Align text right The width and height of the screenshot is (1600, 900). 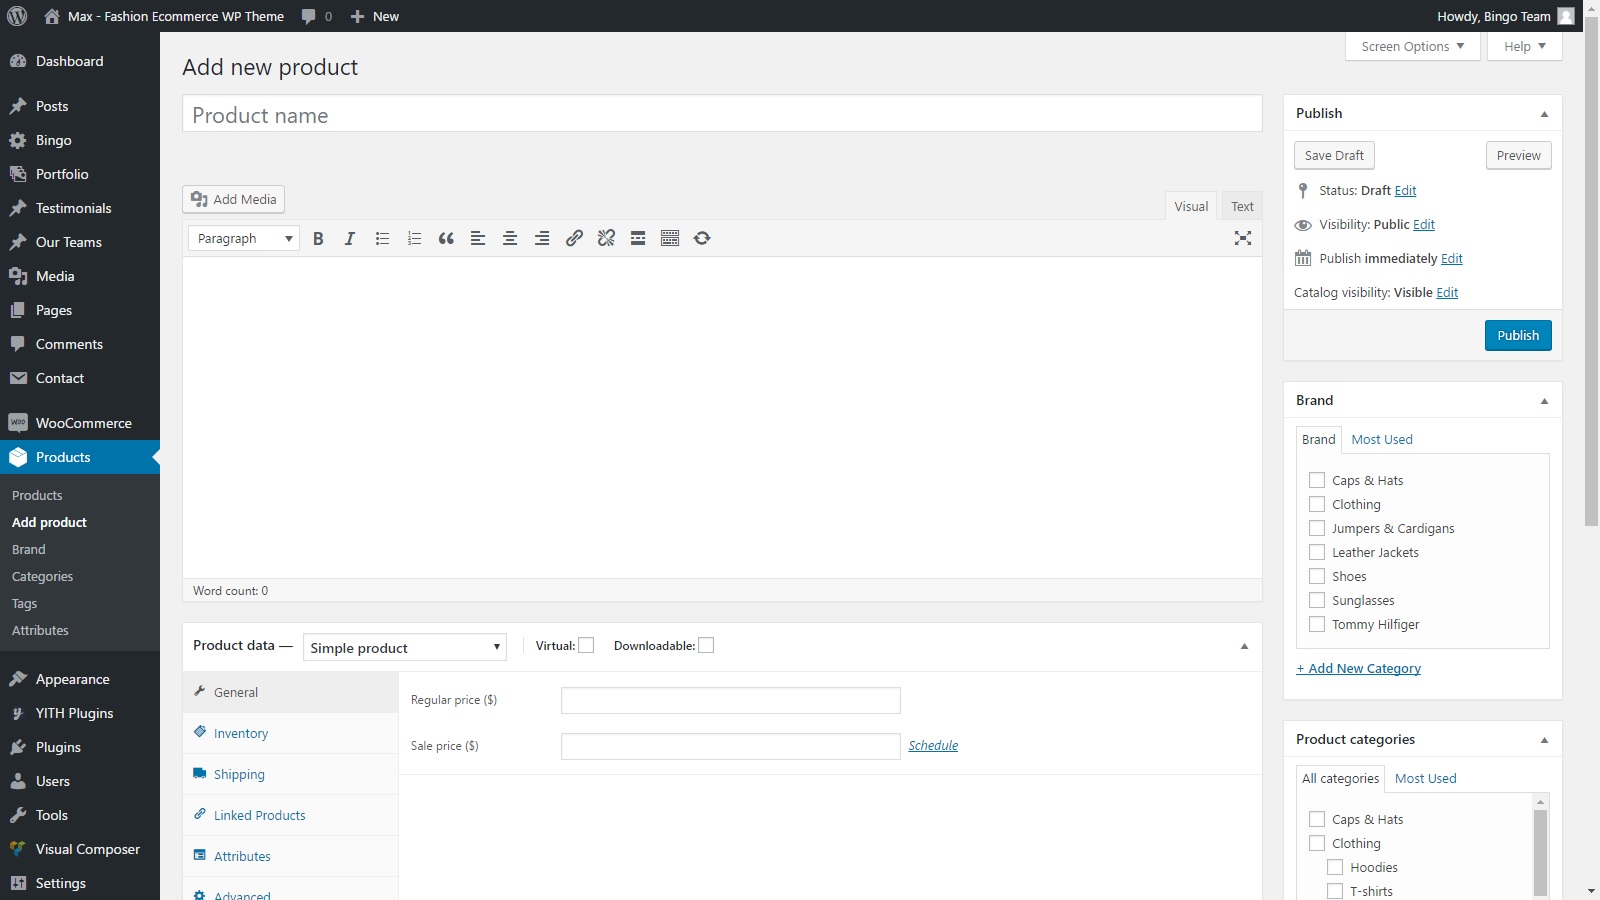[542, 238]
